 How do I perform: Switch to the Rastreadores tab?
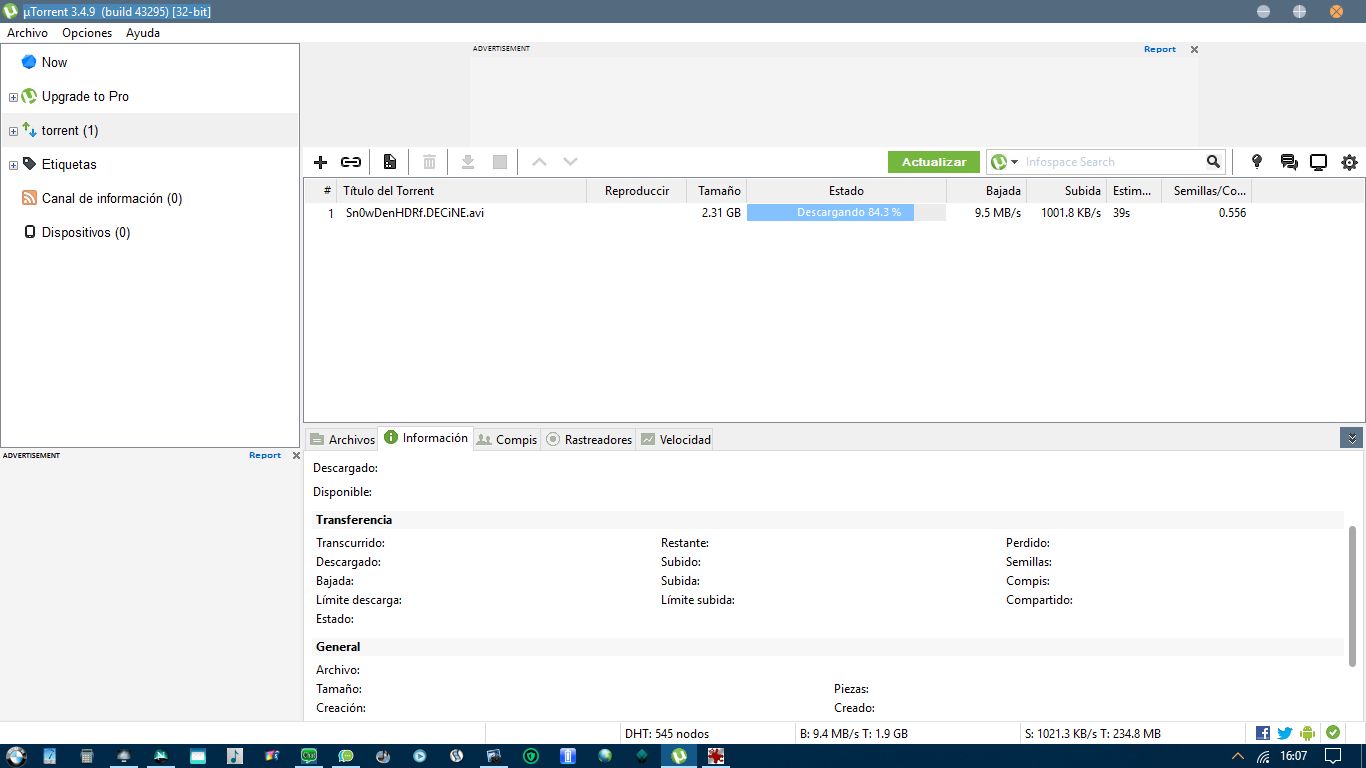589,439
